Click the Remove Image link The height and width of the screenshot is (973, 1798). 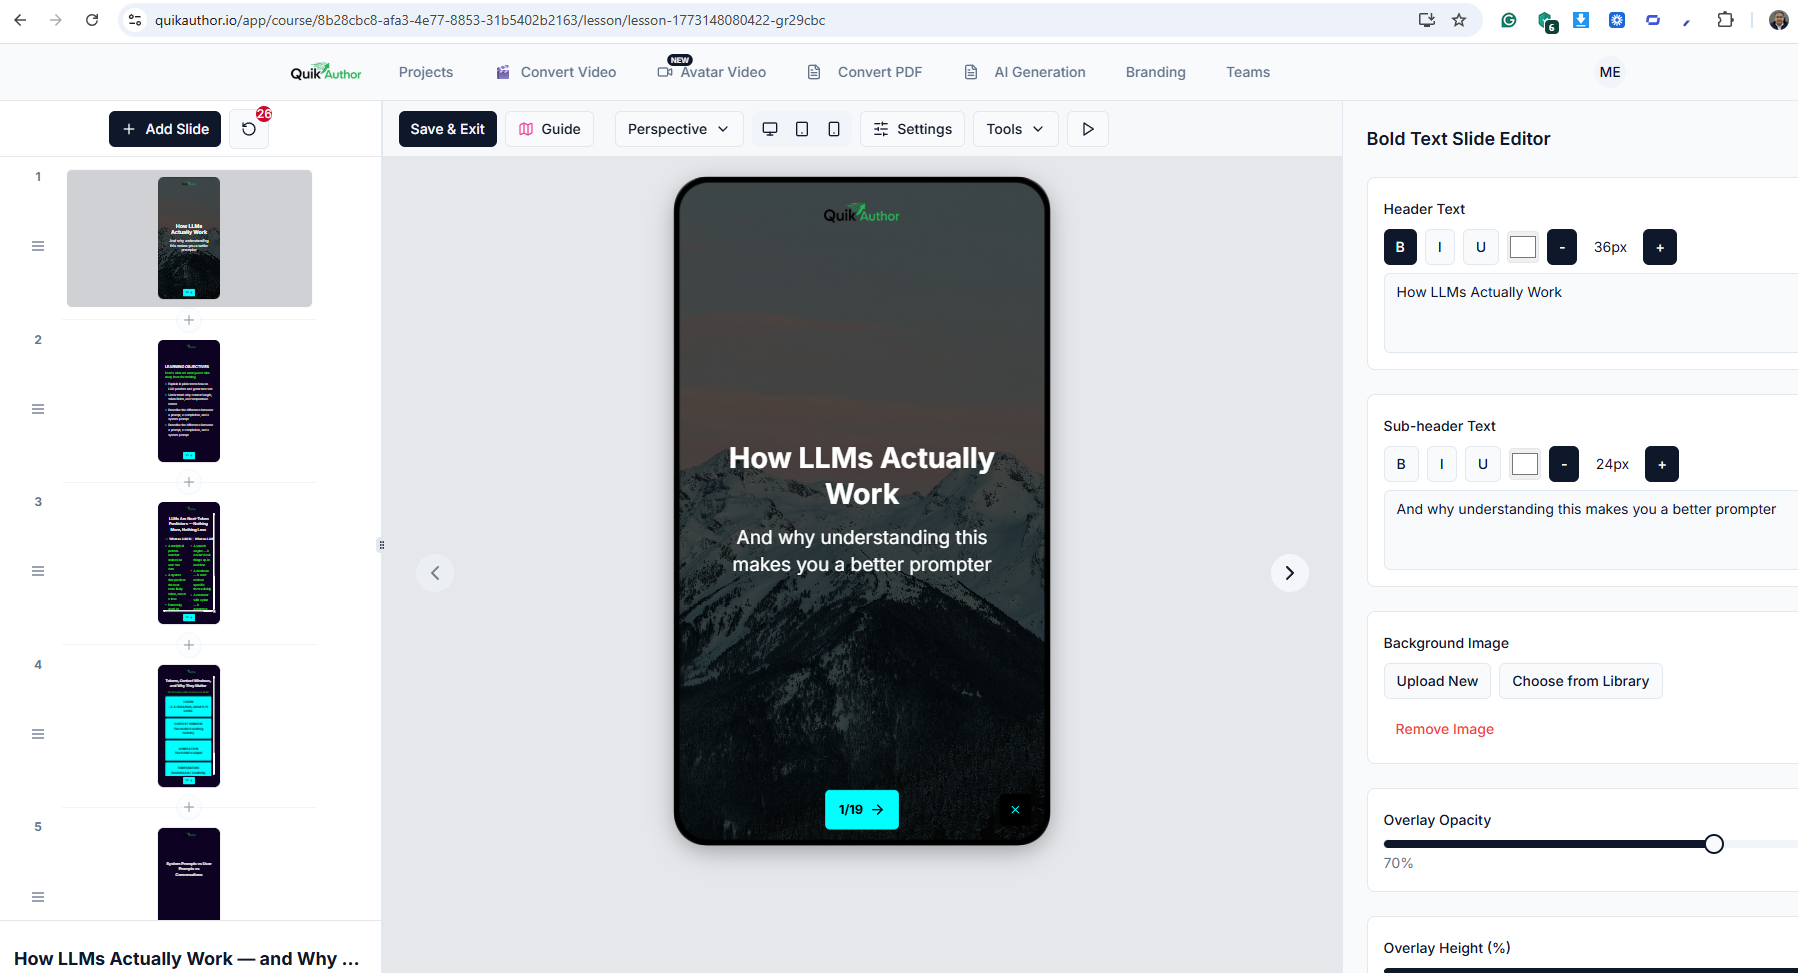click(1444, 729)
